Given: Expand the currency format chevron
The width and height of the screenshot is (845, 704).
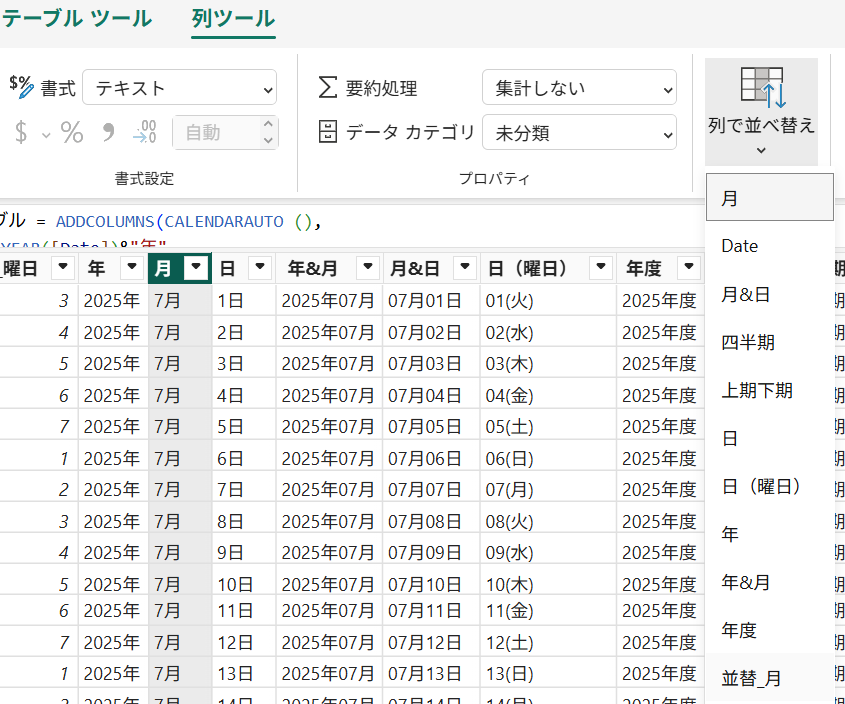Looking at the screenshot, I should click(x=46, y=135).
